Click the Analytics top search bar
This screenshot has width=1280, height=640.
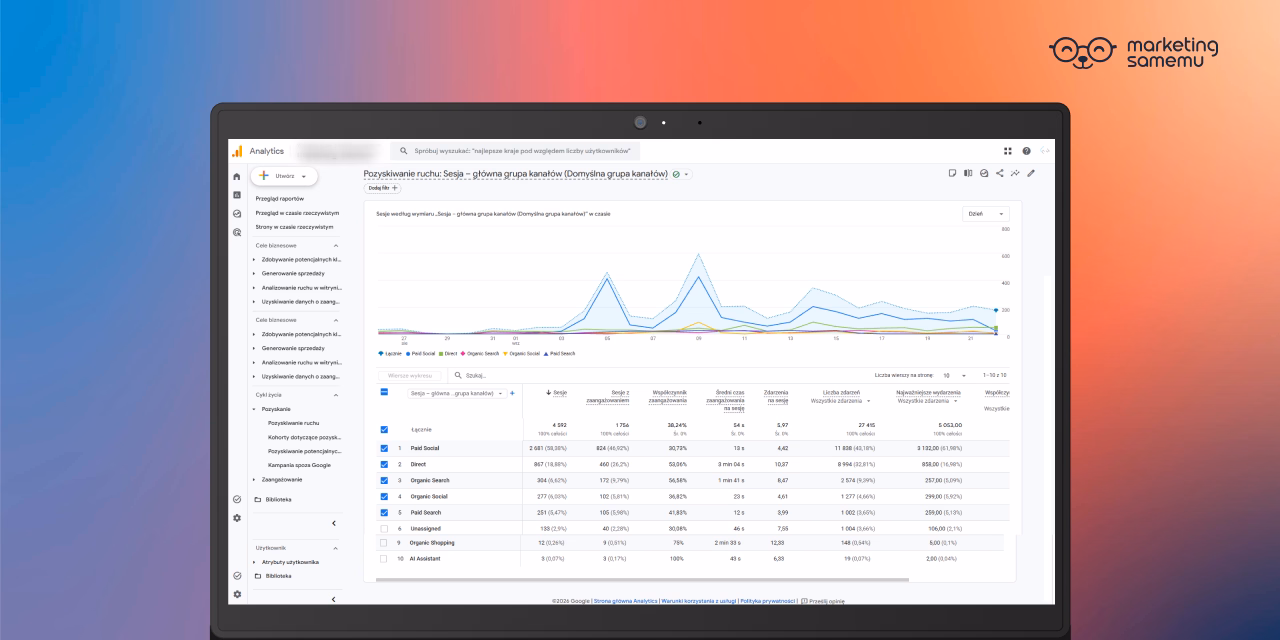[x=514, y=151]
